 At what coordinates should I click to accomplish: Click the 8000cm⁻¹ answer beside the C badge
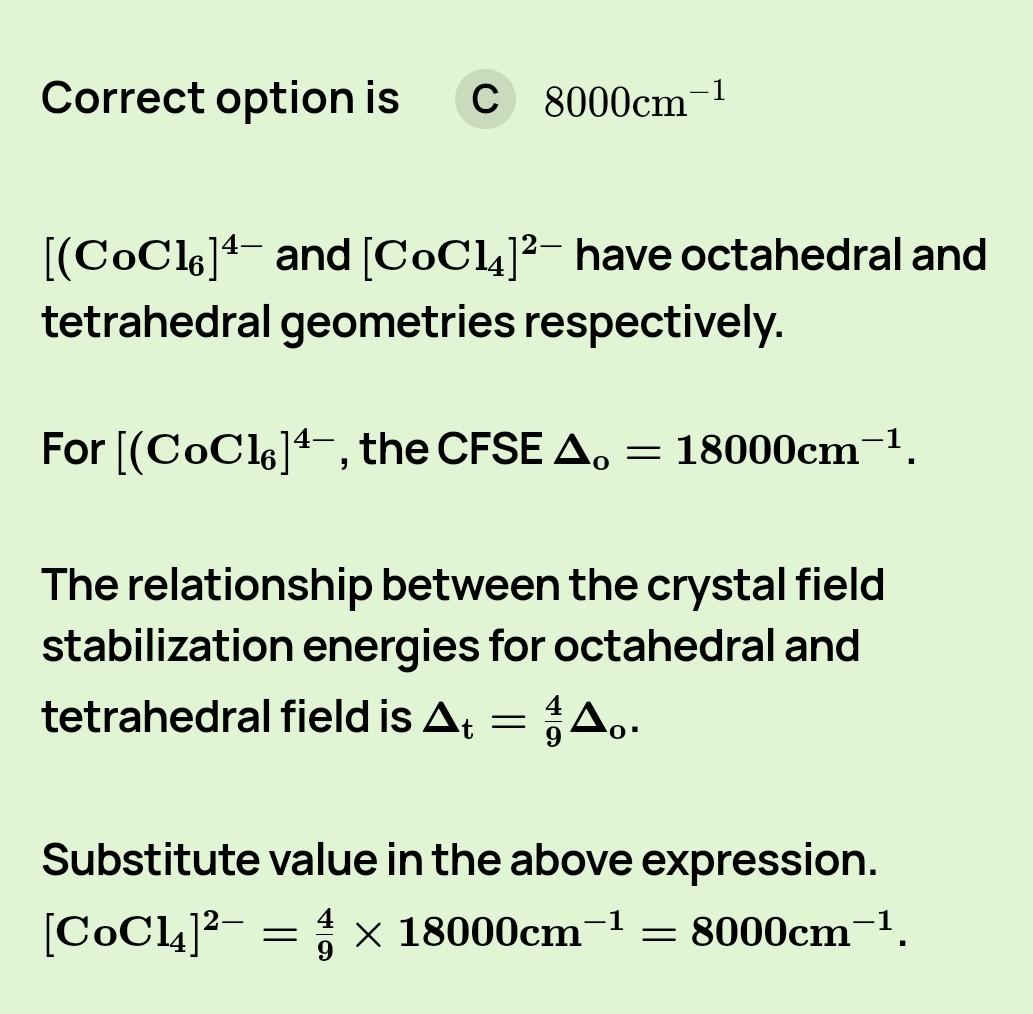(x=634, y=100)
